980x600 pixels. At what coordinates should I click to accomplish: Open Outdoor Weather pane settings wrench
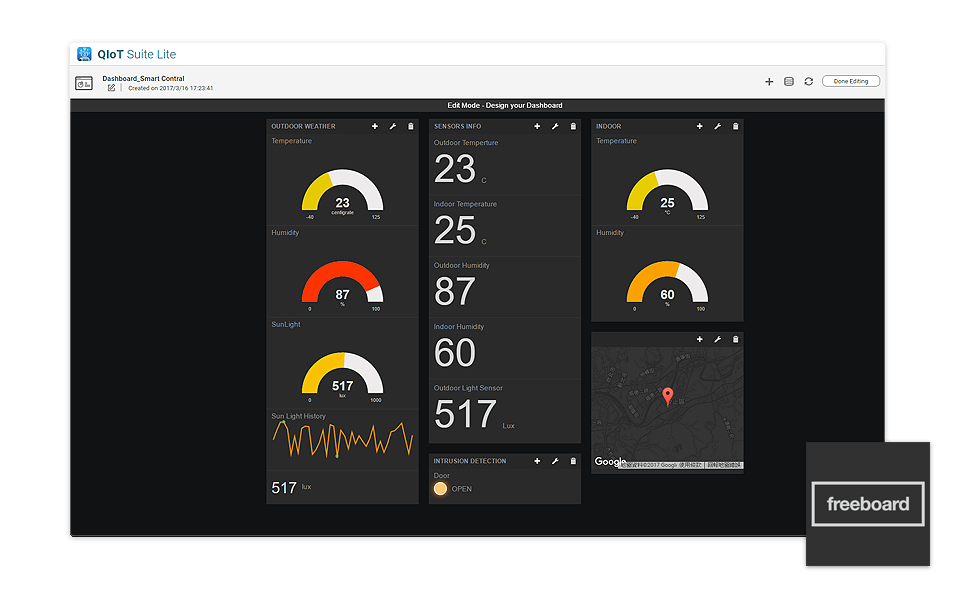pos(393,126)
